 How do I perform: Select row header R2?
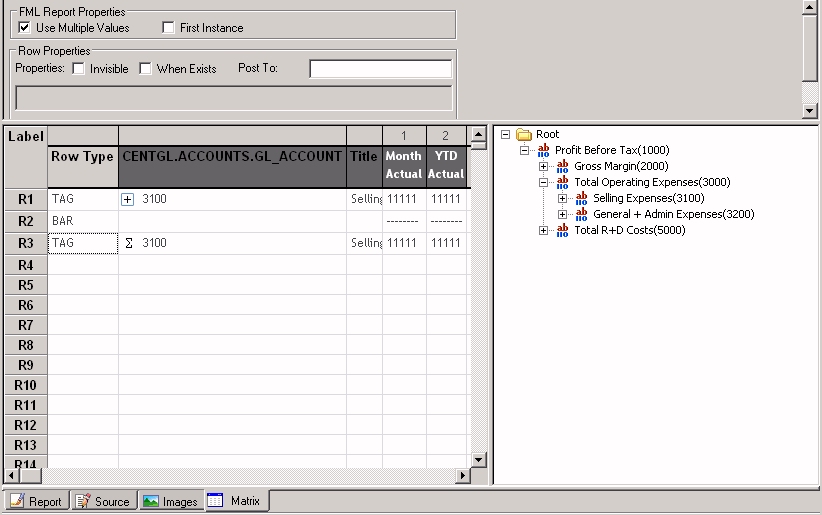(26, 221)
